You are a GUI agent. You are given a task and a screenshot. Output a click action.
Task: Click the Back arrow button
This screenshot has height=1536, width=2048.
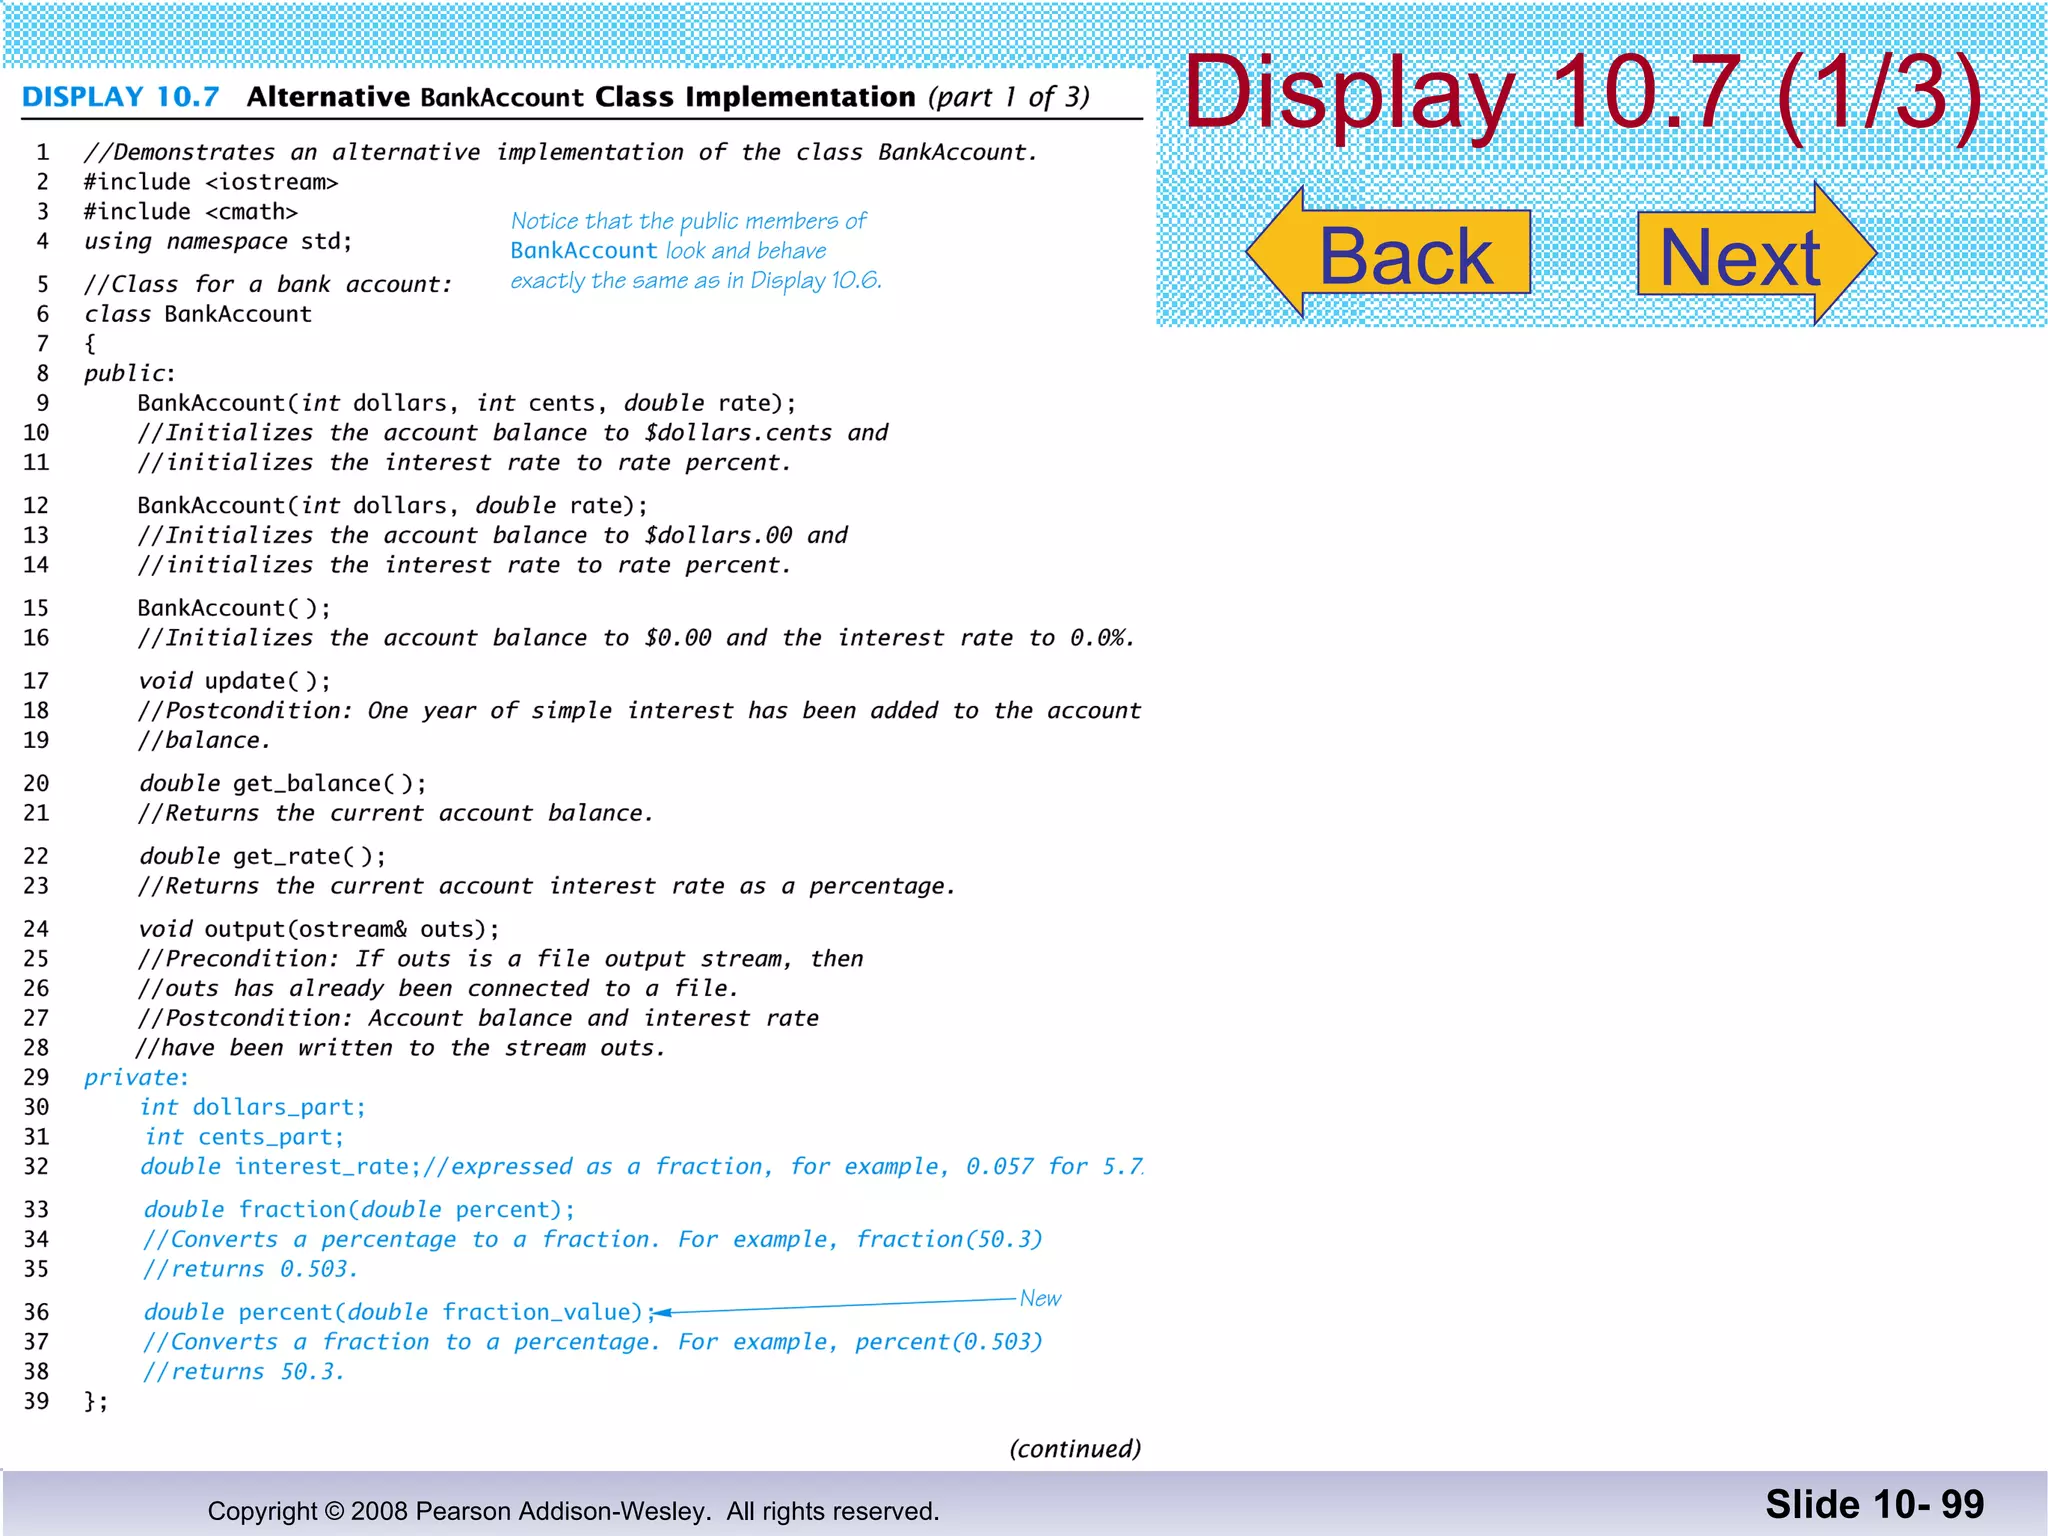[x=1389, y=253]
